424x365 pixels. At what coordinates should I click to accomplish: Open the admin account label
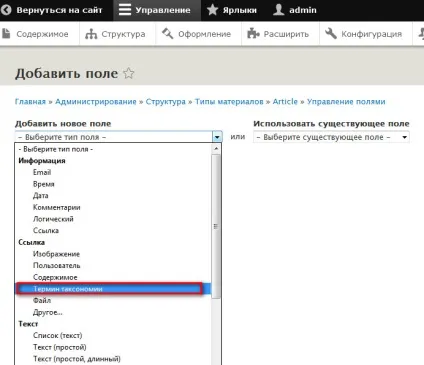click(x=303, y=10)
